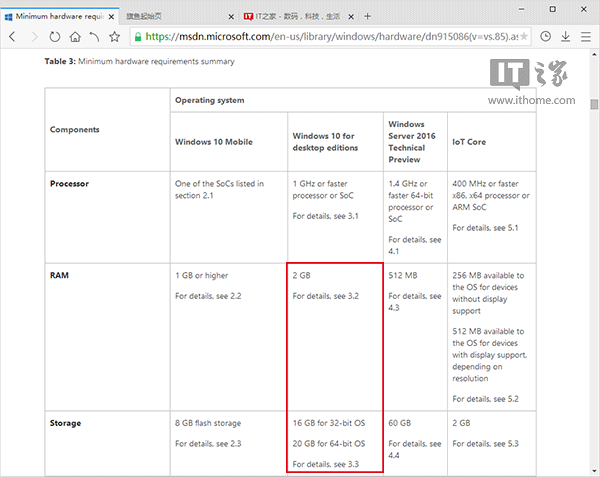Click '8 GB flash storage' cell
The width and height of the screenshot is (600, 477).
[x=208, y=423]
